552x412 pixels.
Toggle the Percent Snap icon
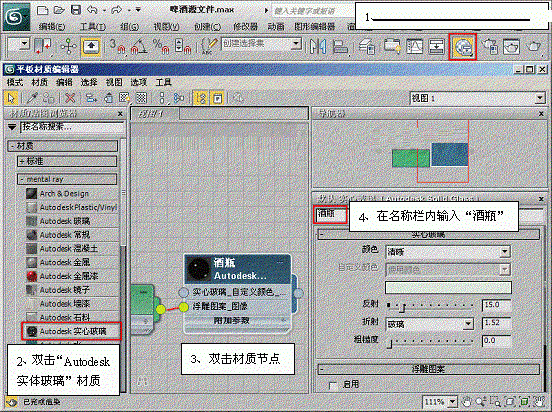coord(162,47)
